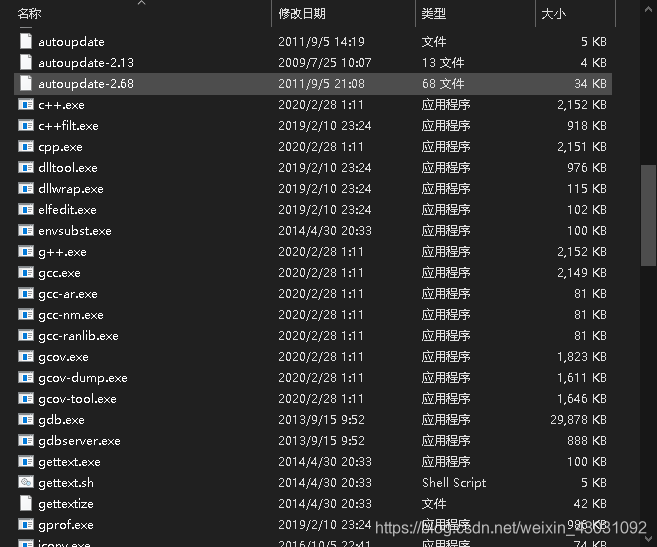Click the gcc-ar.exe application icon

point(26,293)
